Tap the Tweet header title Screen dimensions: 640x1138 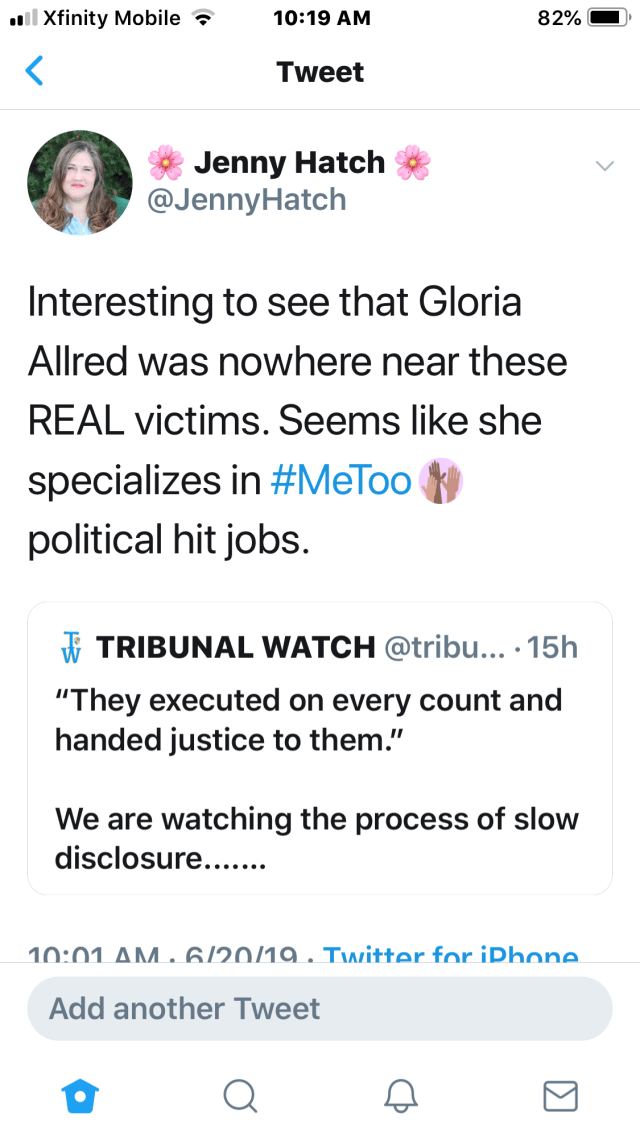(320, 72)
